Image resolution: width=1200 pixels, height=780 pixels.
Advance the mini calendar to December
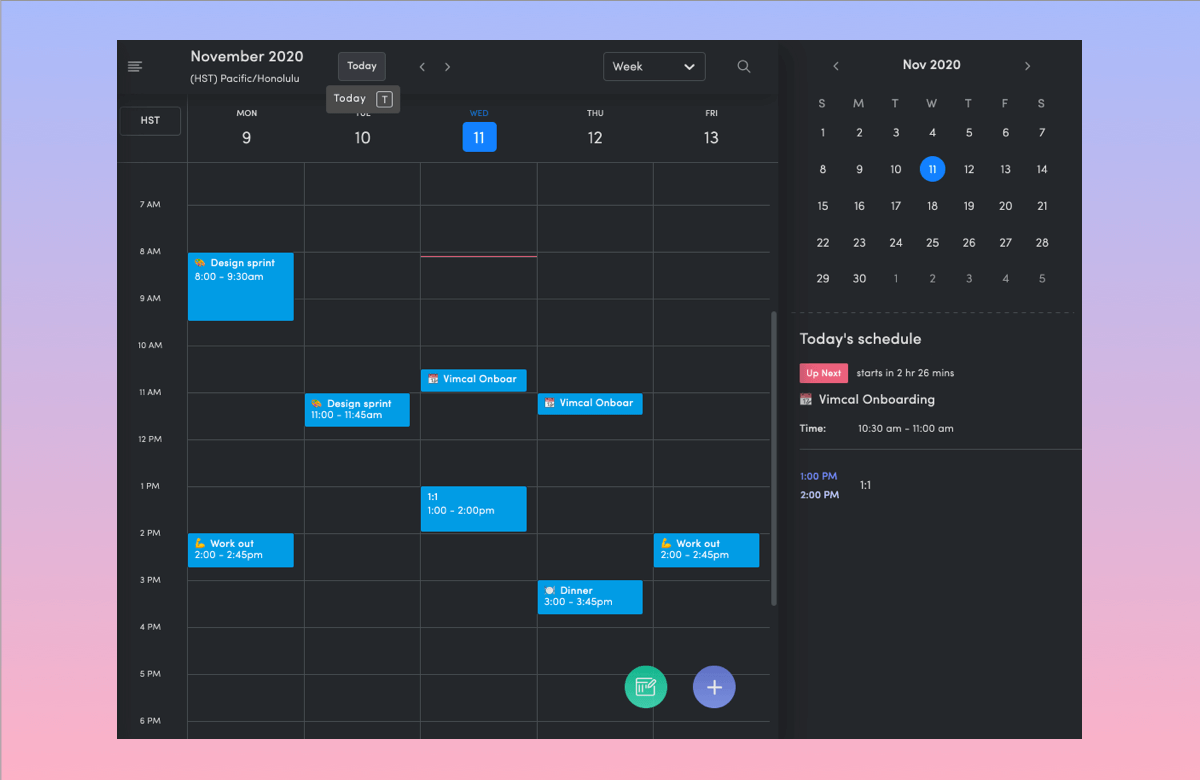click(x=1027, y=66)
